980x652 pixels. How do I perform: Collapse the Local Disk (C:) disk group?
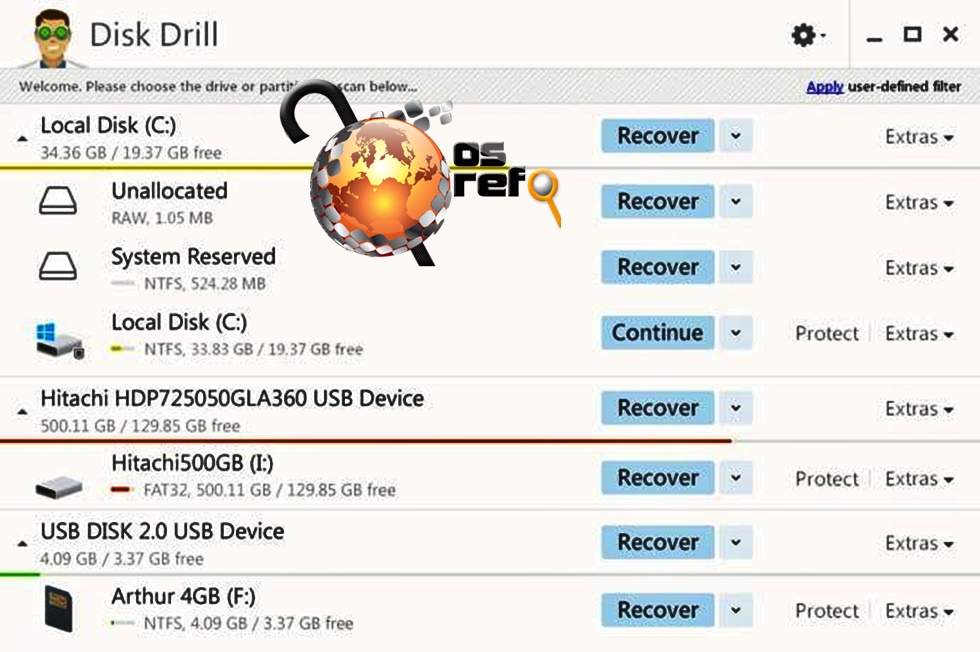click(x=22, y=138)
